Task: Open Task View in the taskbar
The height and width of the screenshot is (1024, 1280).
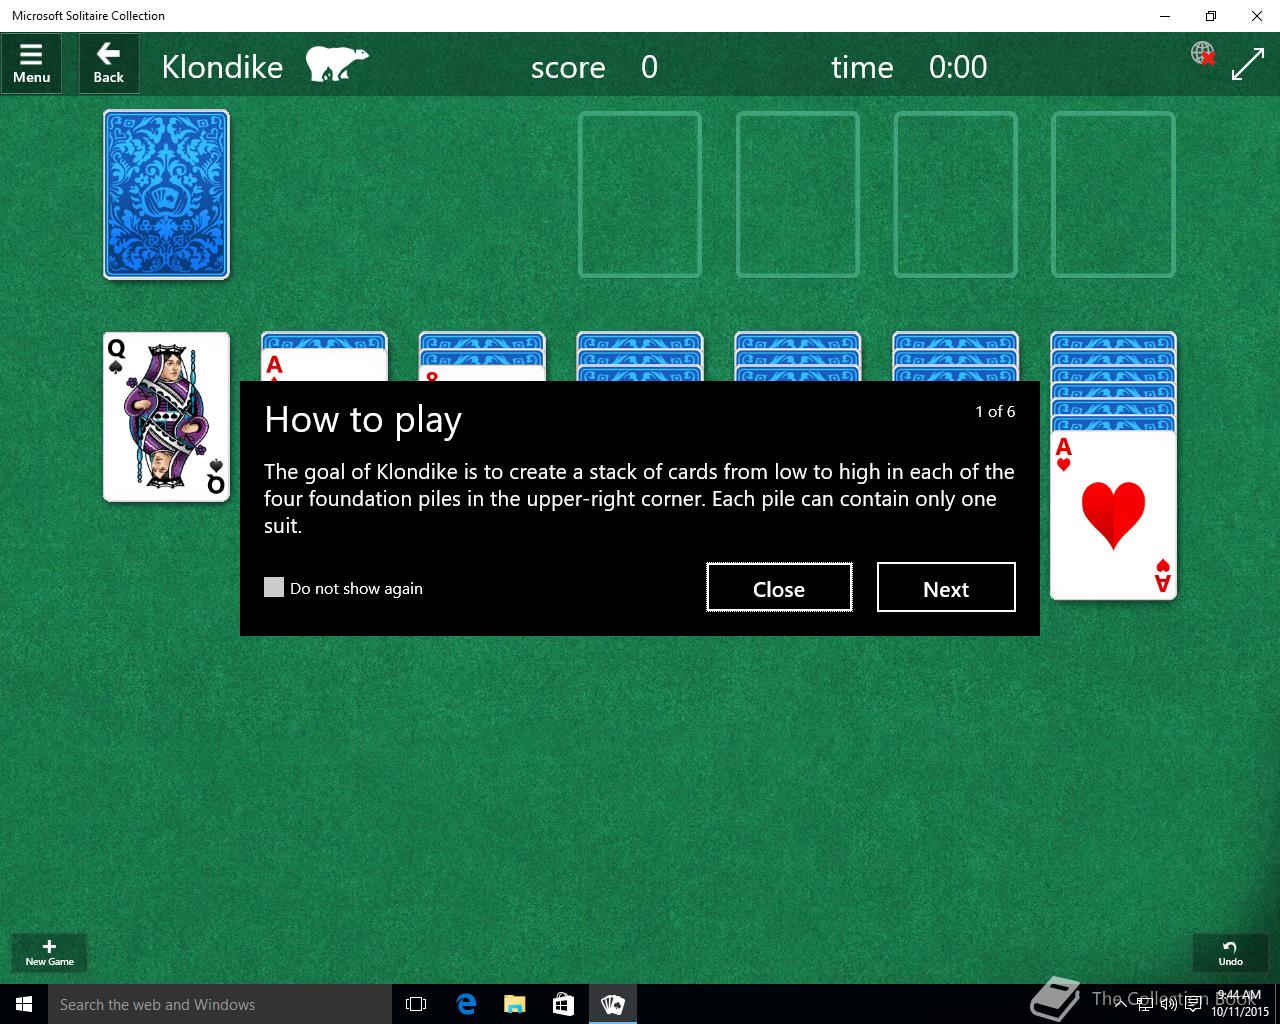Action: click(x=416, y=1004)
